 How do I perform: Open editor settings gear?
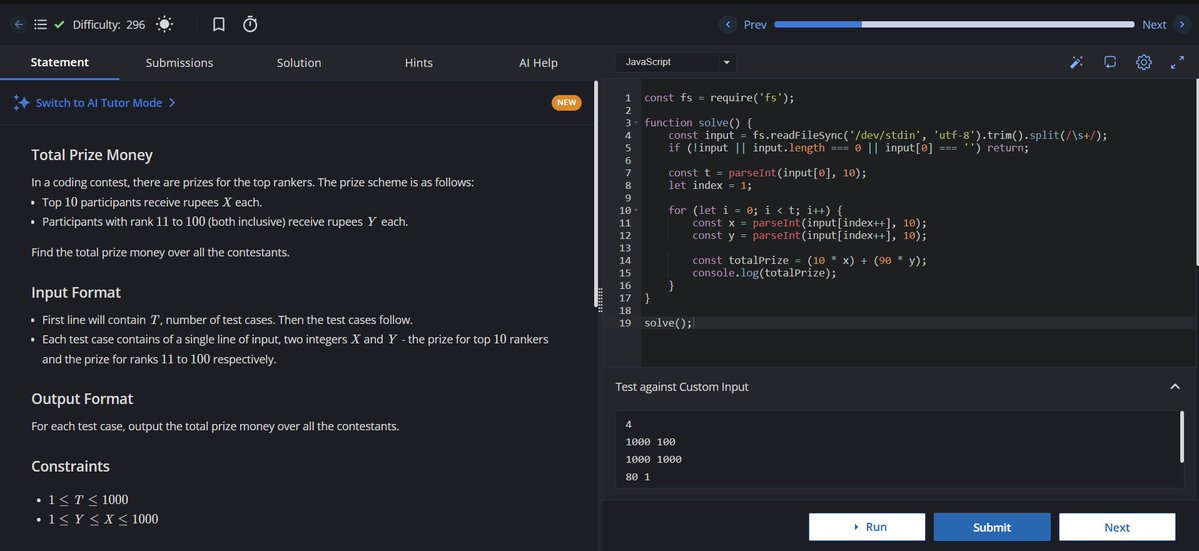1144,63
